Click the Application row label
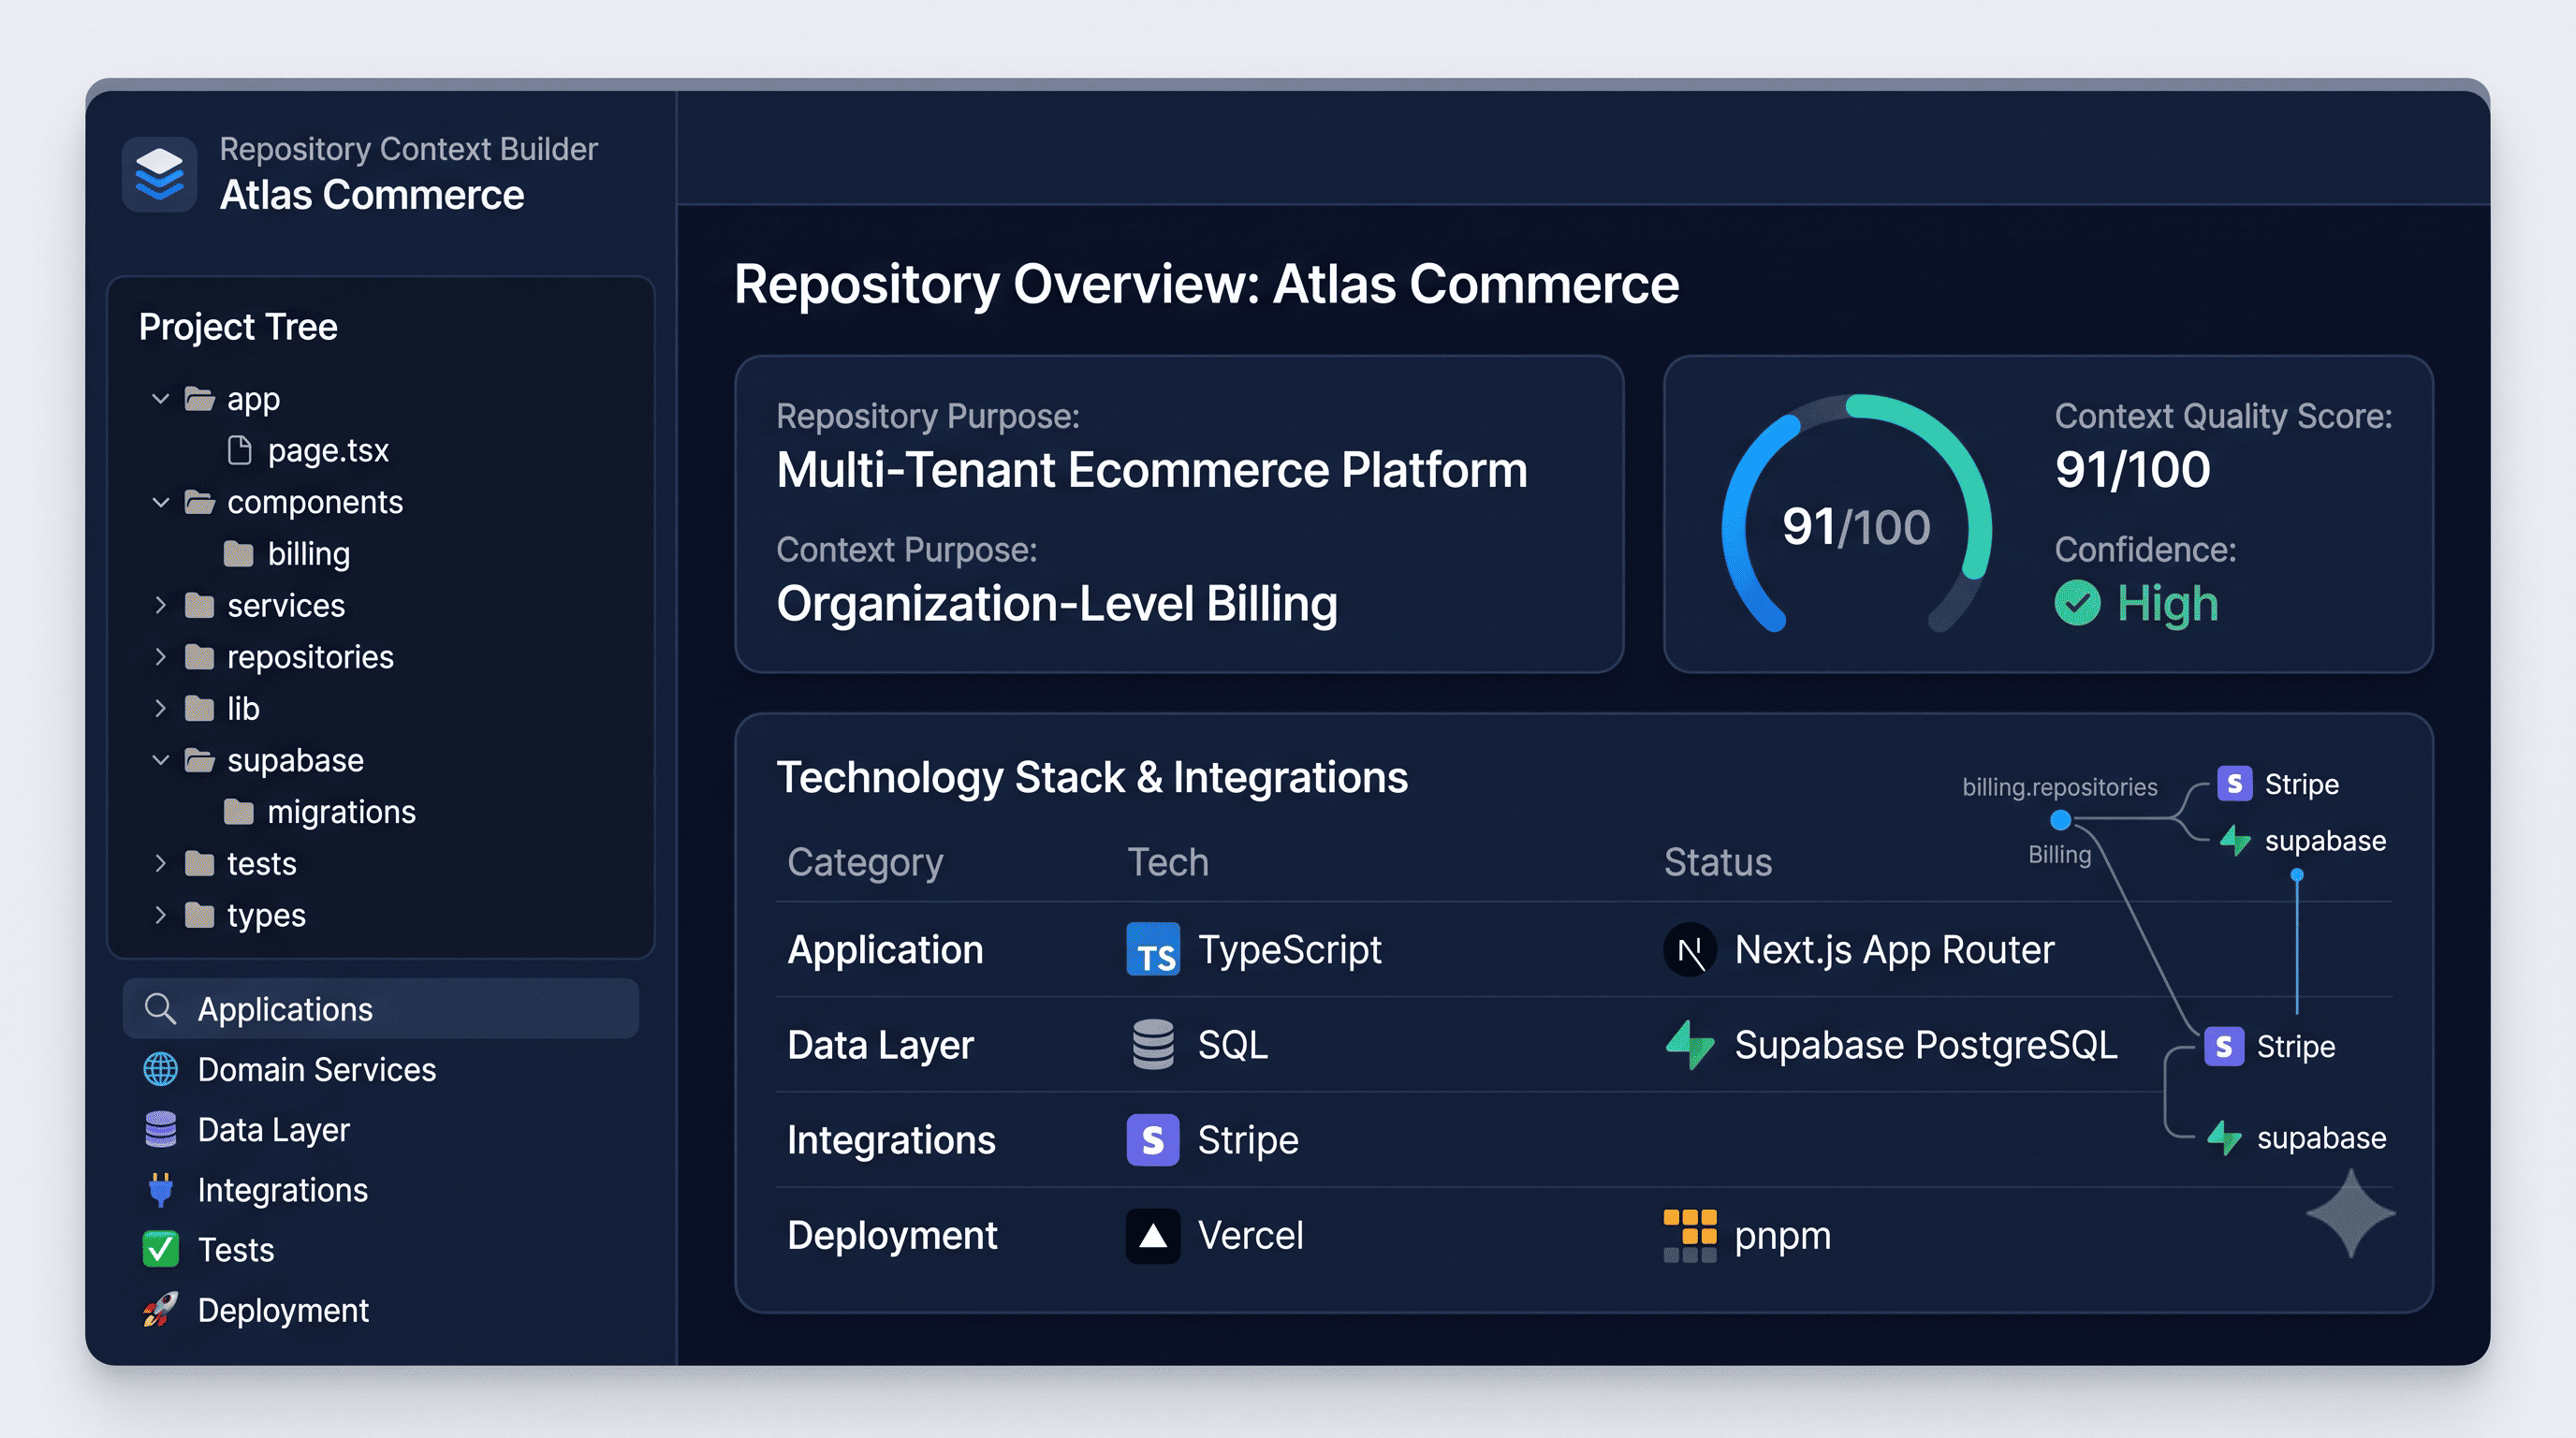Viewport: 2576px width, 1438px height. tap(885, 949)
